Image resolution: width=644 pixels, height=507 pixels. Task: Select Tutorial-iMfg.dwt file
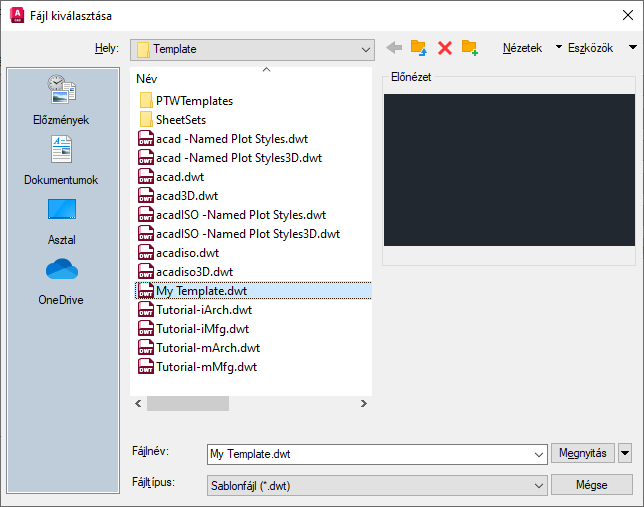(193, 329)
